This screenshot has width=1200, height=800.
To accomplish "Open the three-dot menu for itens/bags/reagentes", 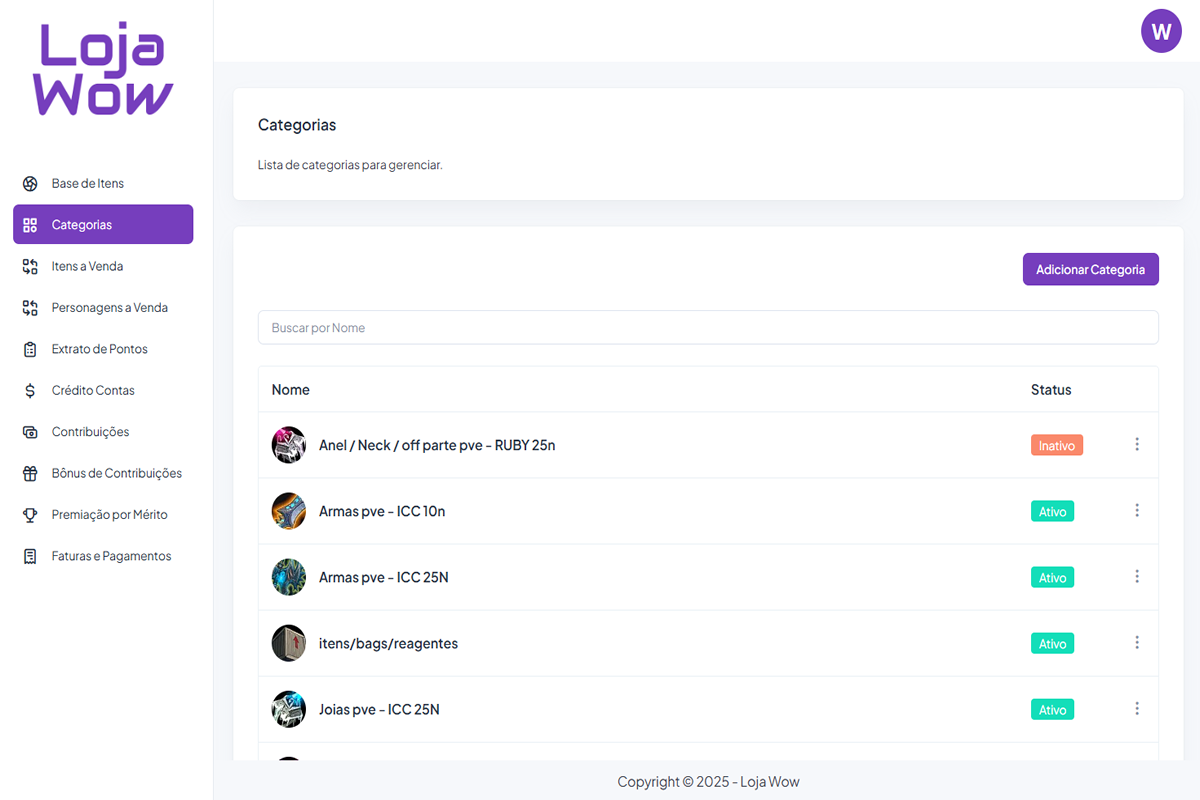I will 1137,643.
